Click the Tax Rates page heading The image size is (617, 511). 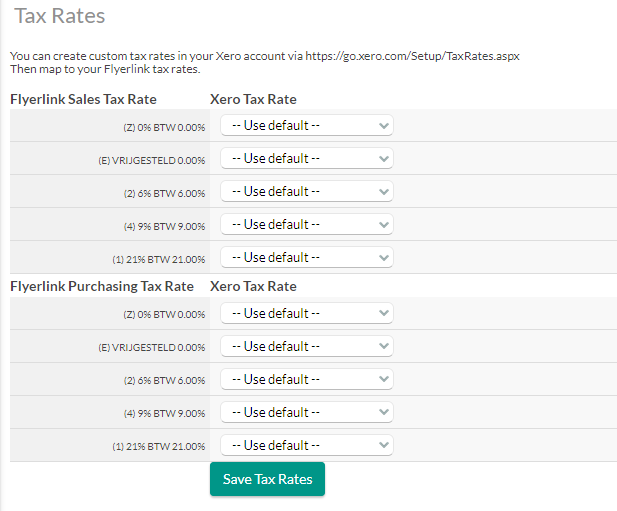click(60, 16)
